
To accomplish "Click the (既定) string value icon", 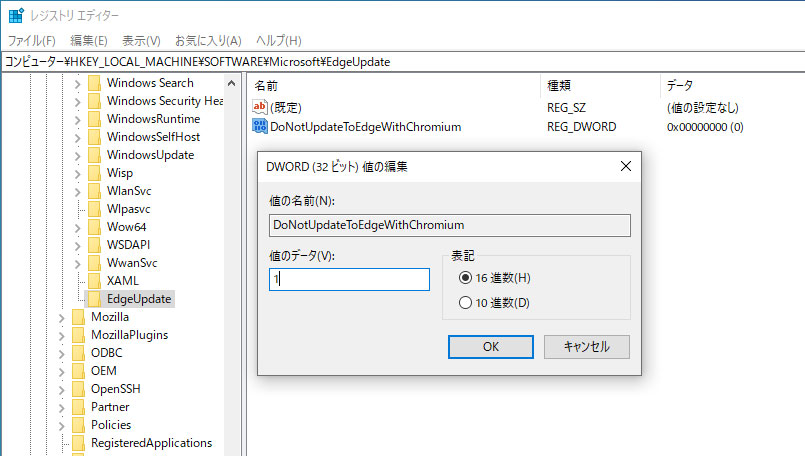I will 260,107.
